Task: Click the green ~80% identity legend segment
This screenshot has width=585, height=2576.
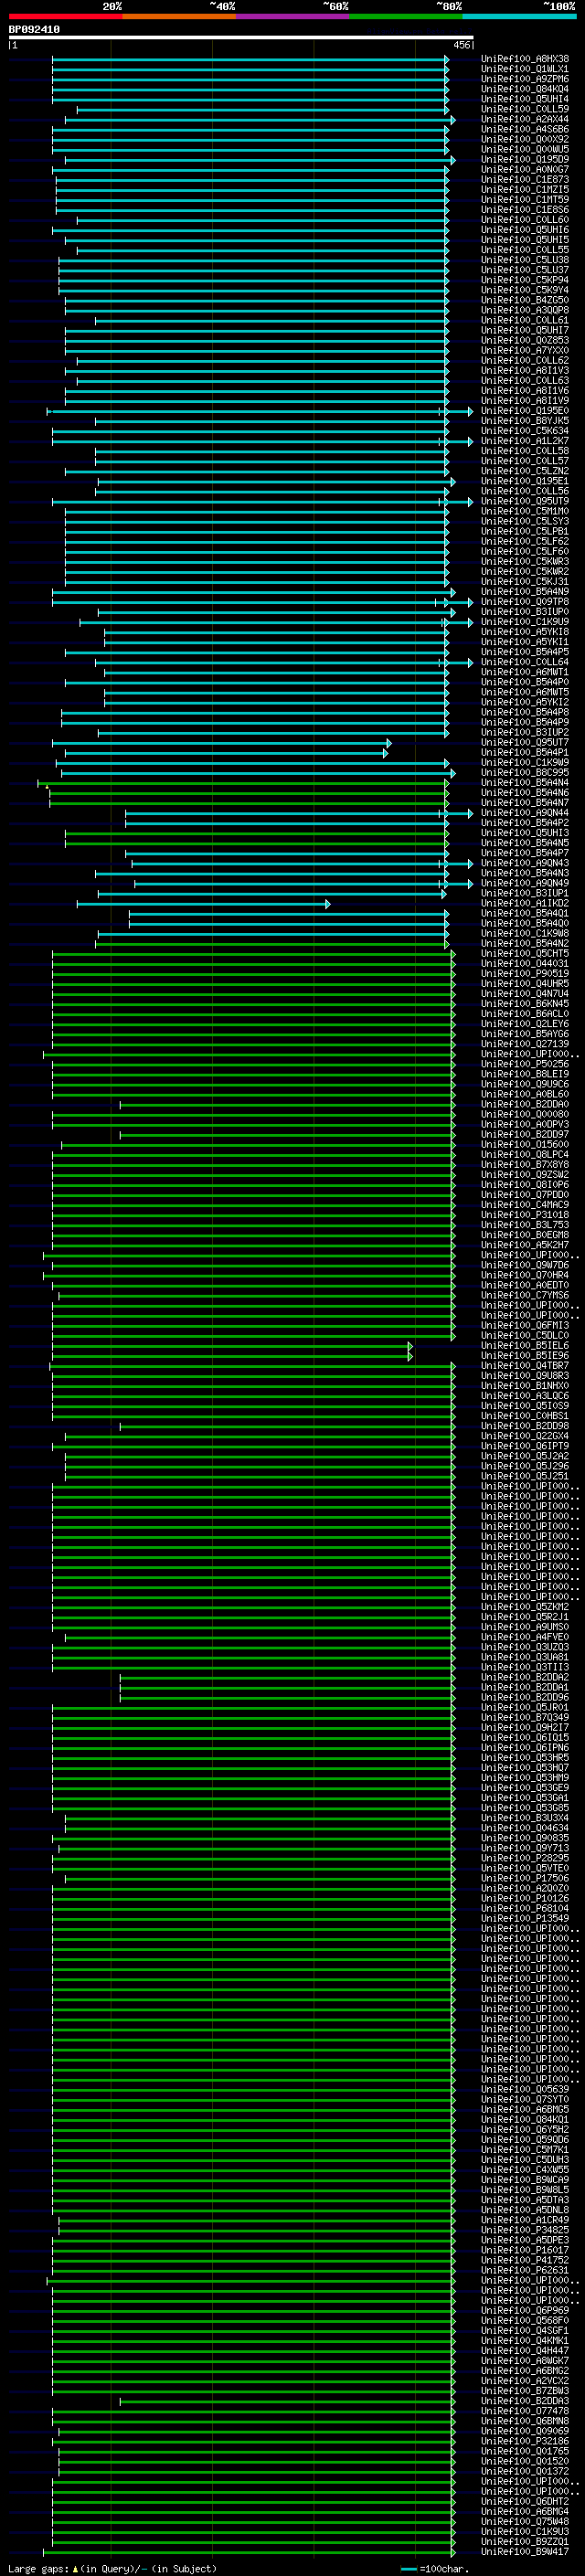Action: point(406,16)
